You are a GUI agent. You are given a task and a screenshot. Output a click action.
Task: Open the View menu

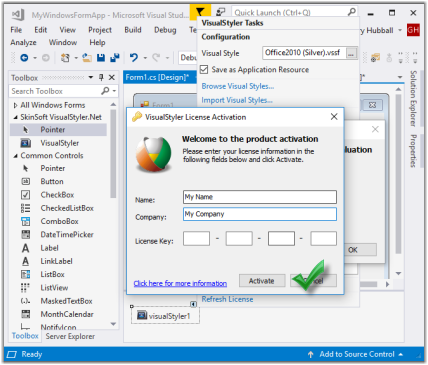pos(68,30)
